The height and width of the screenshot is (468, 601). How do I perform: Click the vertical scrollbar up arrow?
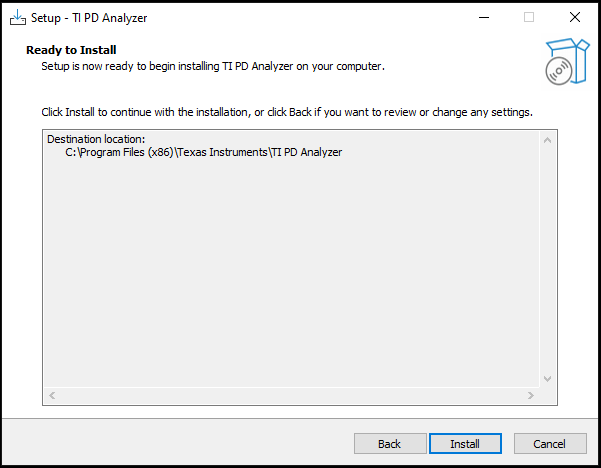coord(547,139)
